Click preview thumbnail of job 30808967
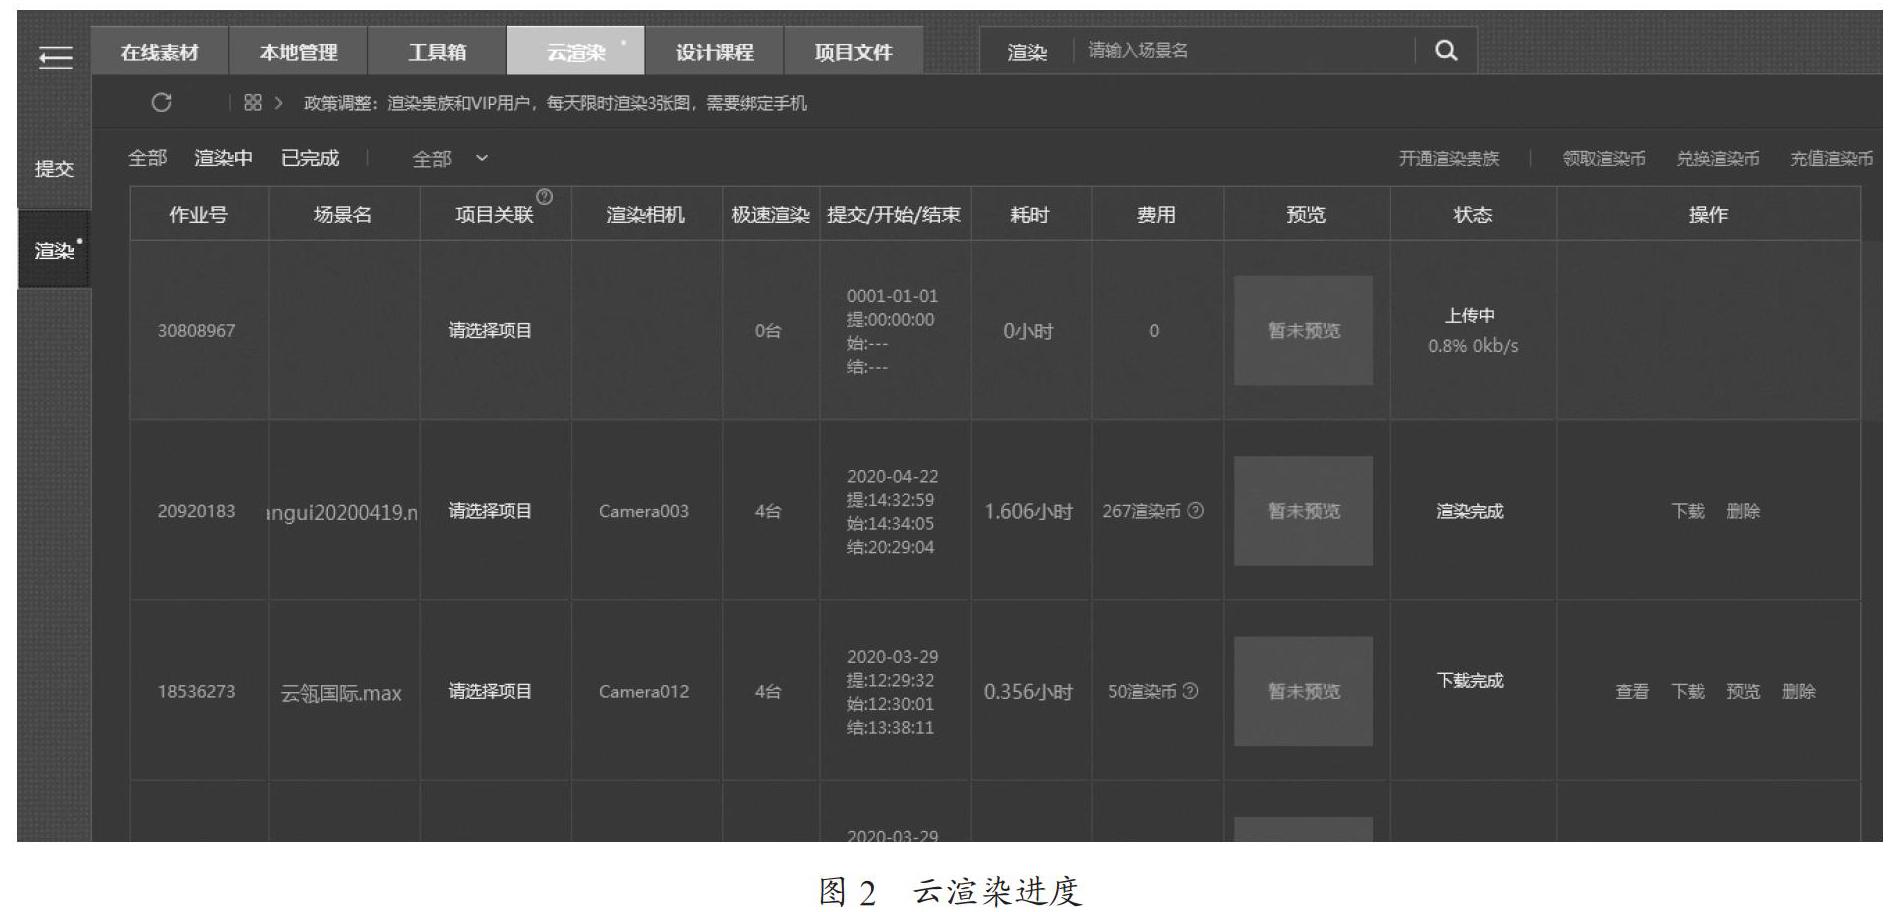Viewport: 1896px width, 912px height. 1303,331
